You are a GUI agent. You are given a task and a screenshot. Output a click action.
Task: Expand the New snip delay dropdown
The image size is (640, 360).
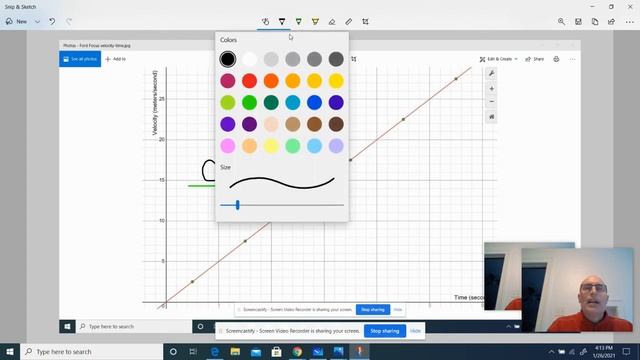pyautogui.click(x=38, y=21)
